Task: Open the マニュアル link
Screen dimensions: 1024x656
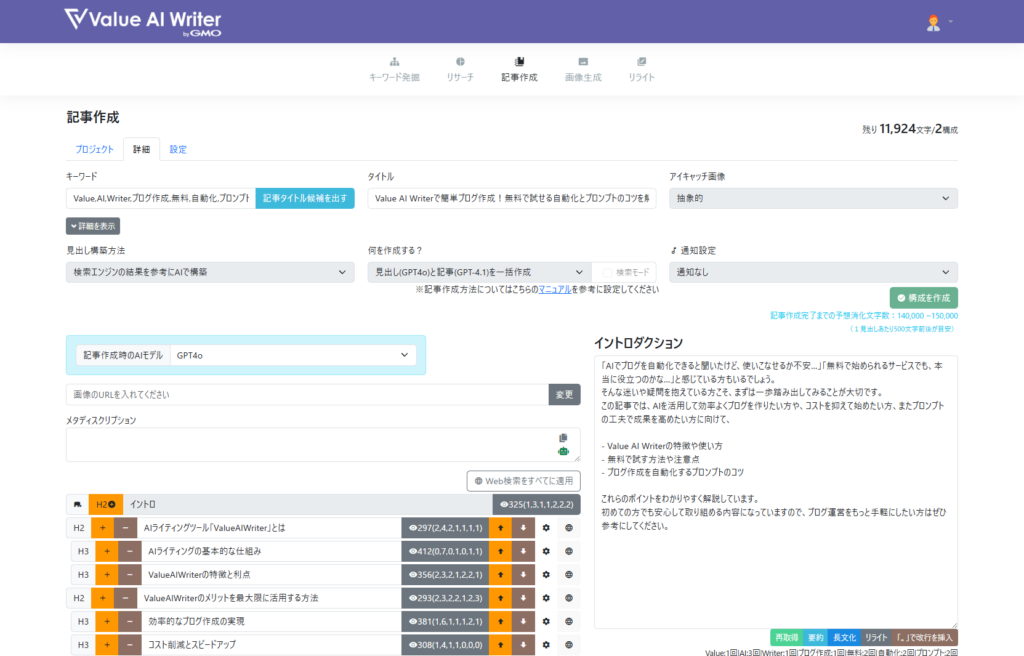Action: (x=554, y=289)
